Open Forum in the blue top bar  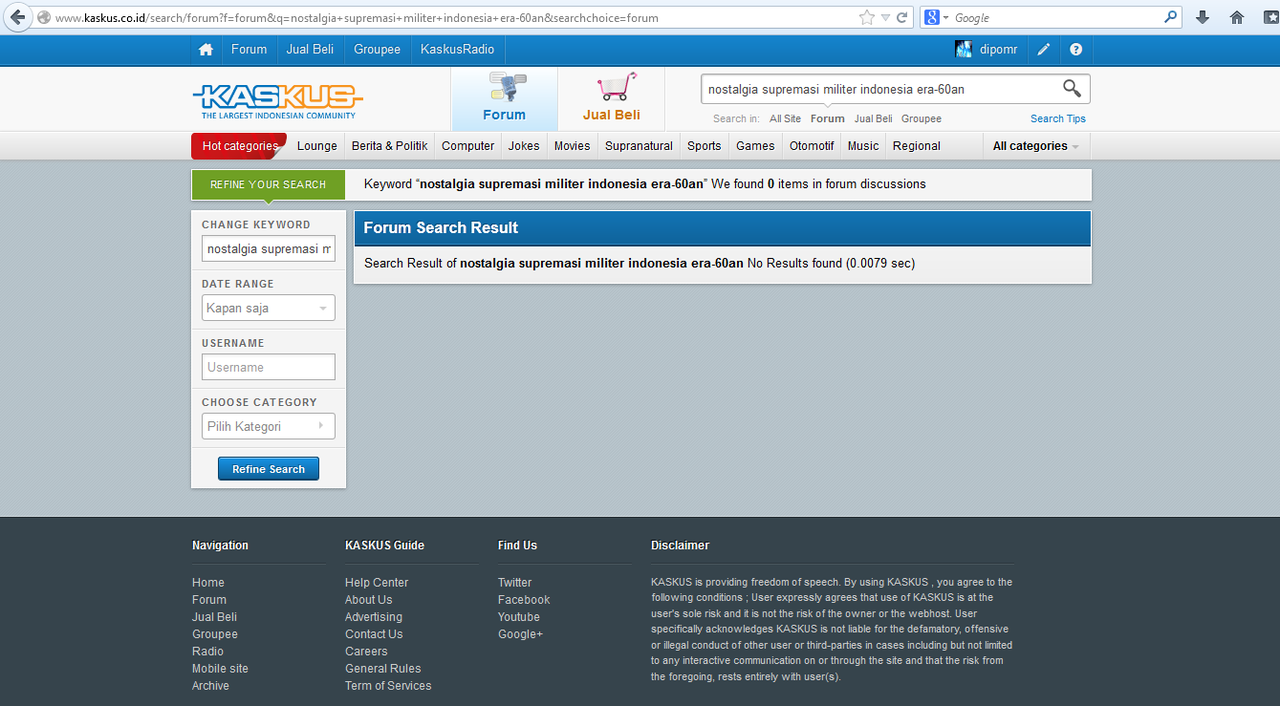(249, 49)
